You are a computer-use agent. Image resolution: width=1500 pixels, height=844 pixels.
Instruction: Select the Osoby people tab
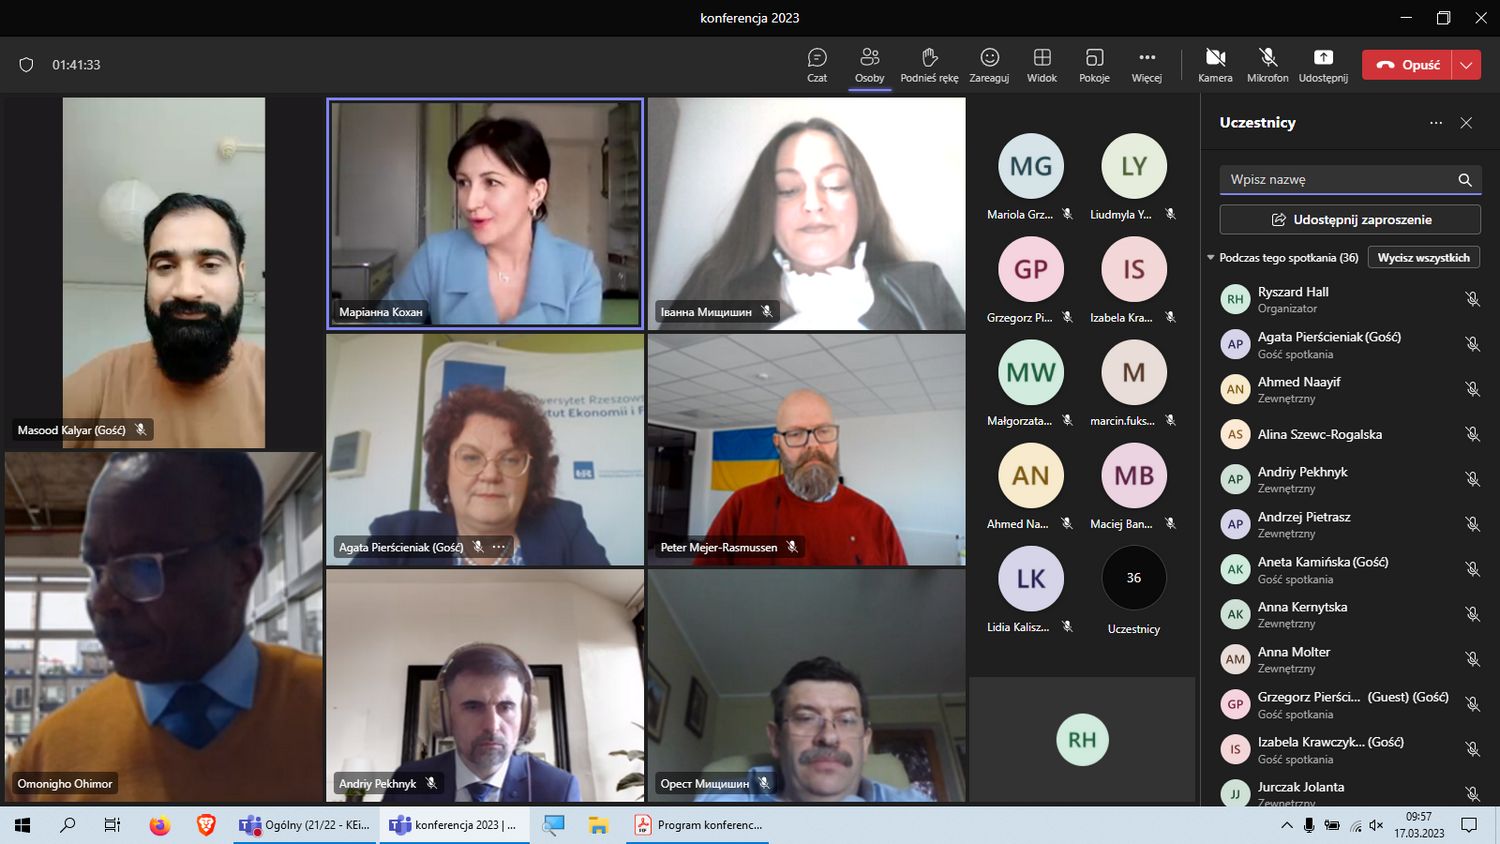click(x=869, y=65)
